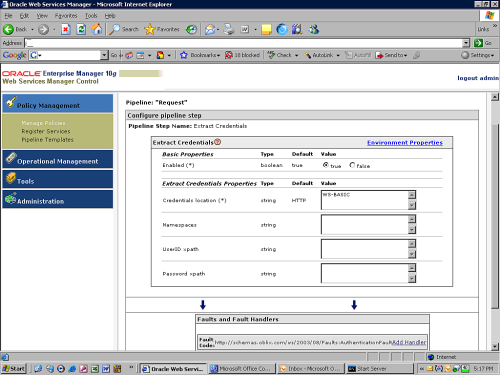Screen dimensions: 500x375
Task: Click in Namespaces value field
Action: 364,224
